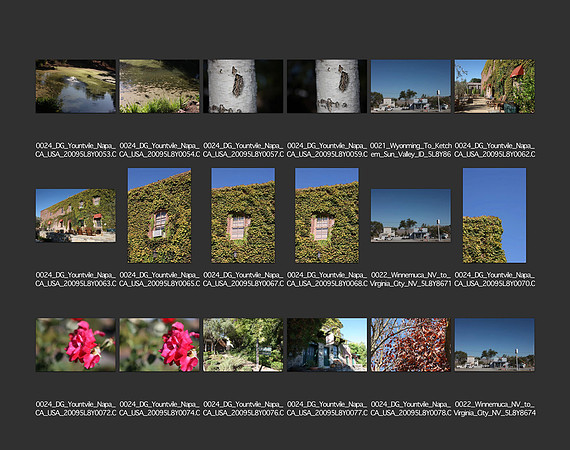This screenshot has width=570, height=450.
Task: Select the 0021_Wyoming_To_Ketchem street scene thumbnail
Action: pos(411,86)
